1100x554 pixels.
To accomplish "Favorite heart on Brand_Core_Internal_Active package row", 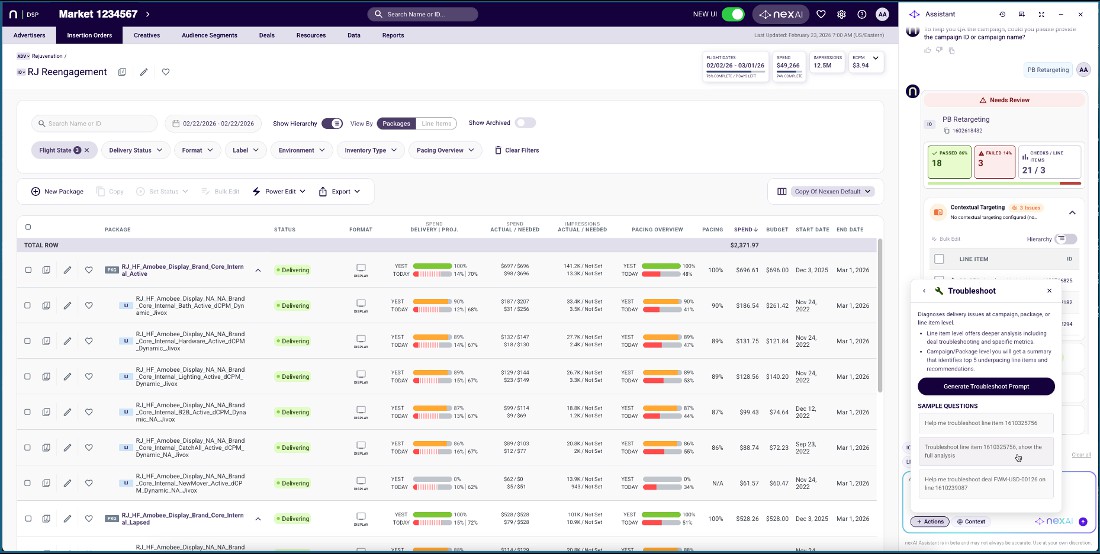I will coord(88,270).
